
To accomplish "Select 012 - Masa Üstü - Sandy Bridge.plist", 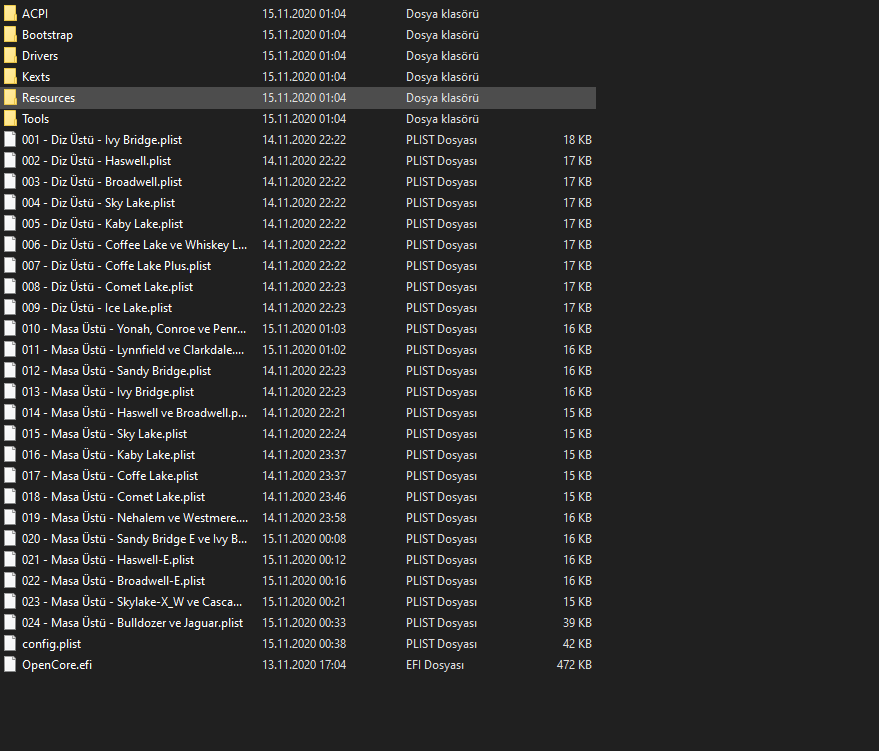I will coord(116,371).
